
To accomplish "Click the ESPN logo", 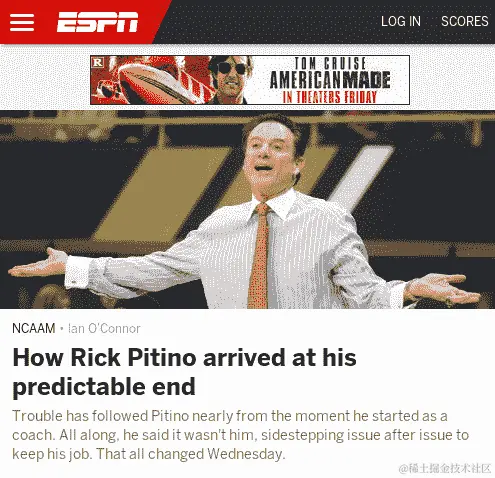I will click(97, 22).
